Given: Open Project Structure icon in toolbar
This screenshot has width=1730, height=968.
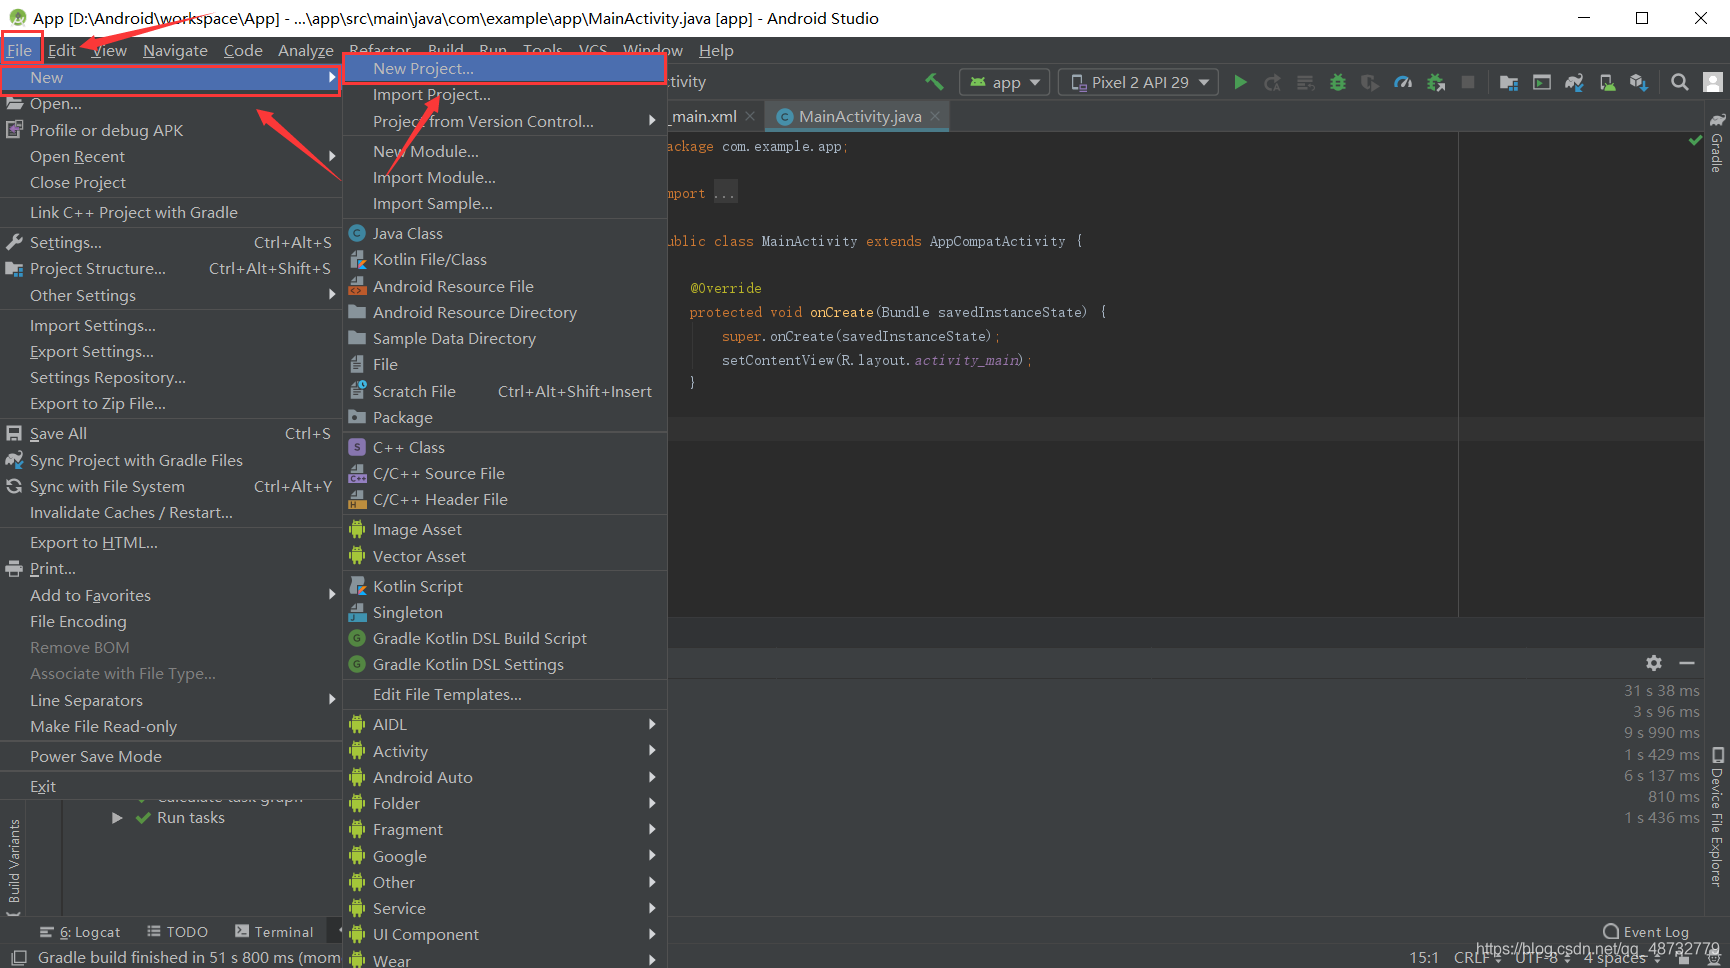Looking at the screenshot, I should point(1509,82).
